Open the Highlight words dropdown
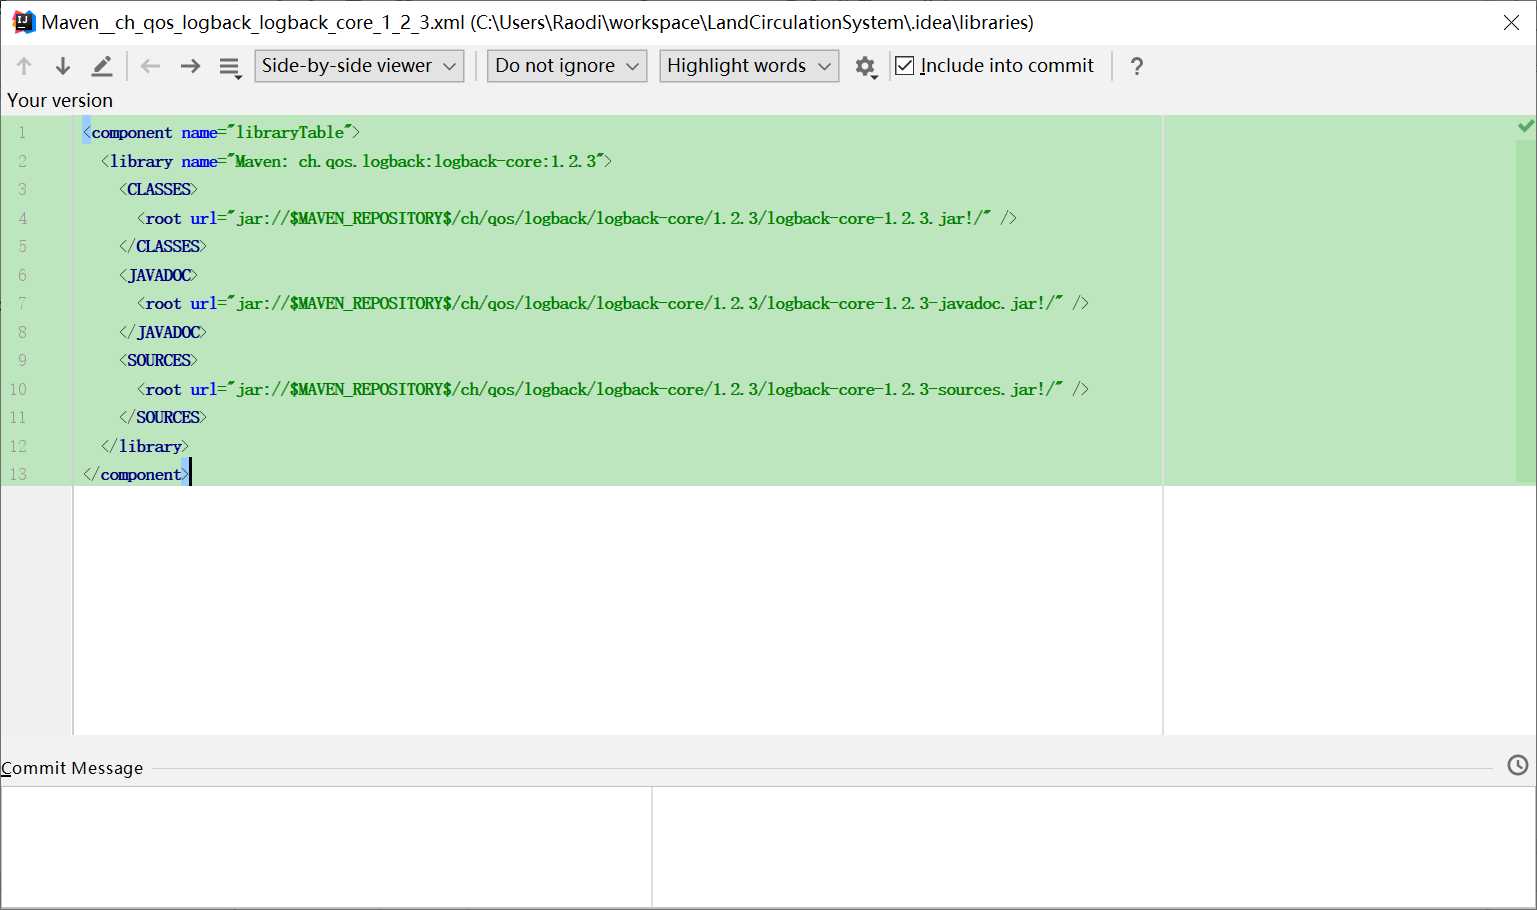Image resolution: width=1537 pixels, height=910 pixels. [749, 66]
